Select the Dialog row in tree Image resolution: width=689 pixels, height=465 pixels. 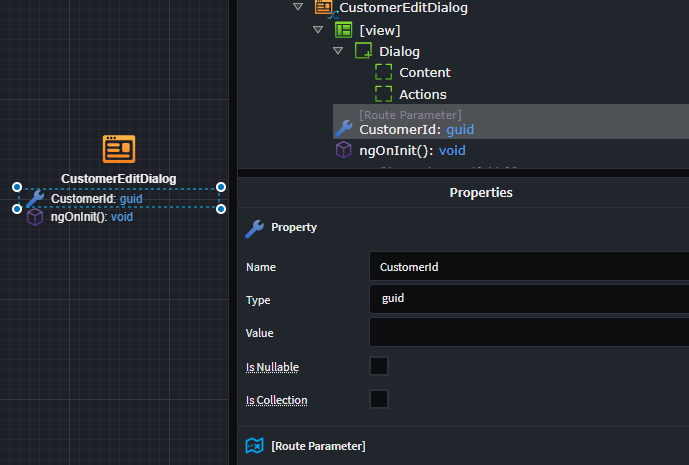[399, 51]
